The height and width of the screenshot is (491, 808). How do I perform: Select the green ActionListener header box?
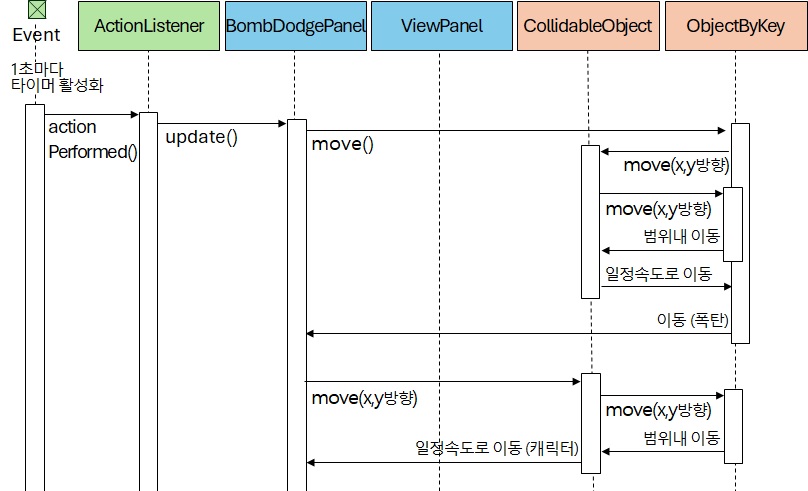tap(148, 26)
